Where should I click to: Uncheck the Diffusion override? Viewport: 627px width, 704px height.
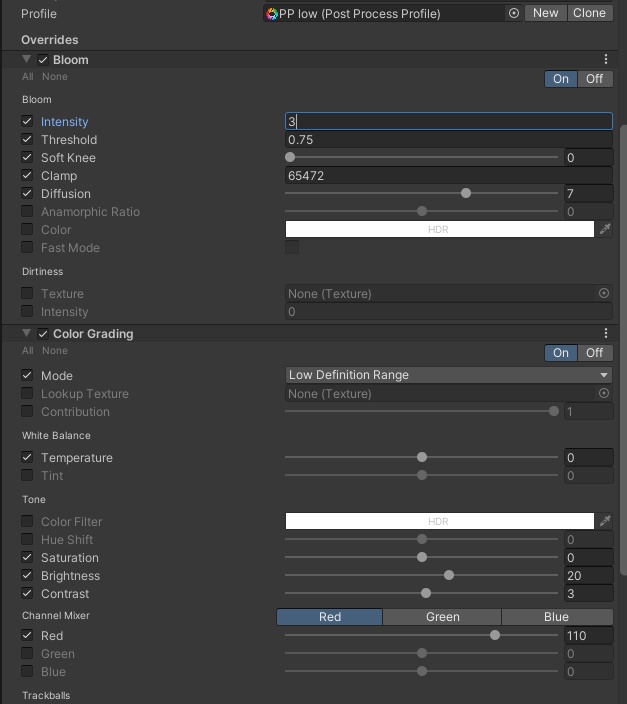(27, 193)
